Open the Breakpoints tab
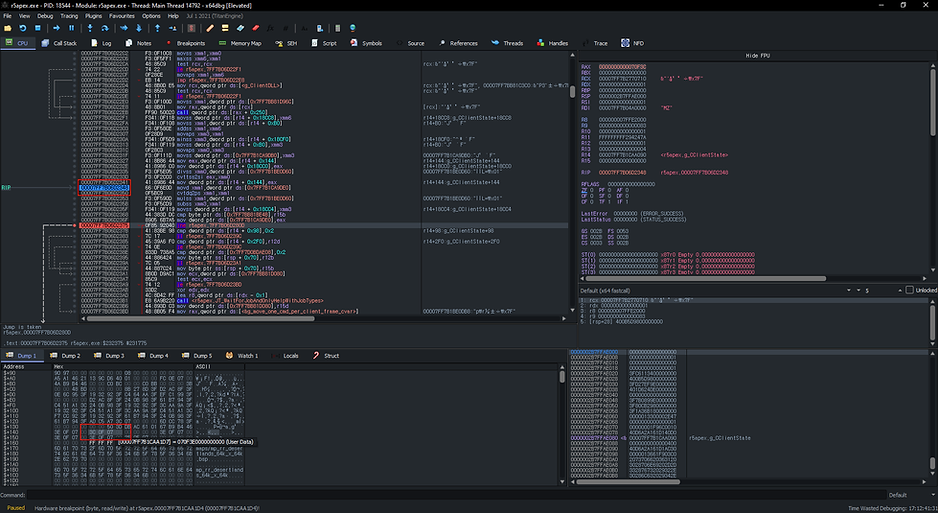The width and height of the screenshot is (938, 513). click(185, 43)
